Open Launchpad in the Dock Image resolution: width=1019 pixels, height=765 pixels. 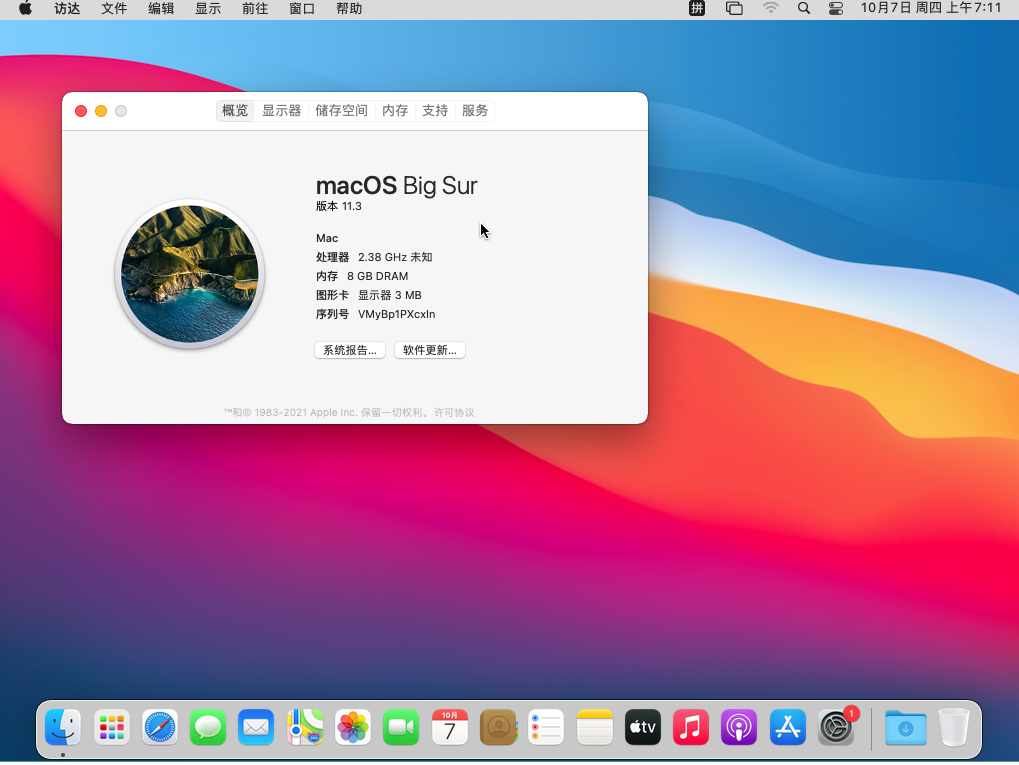pyautogui.click(x=112, y=727)
